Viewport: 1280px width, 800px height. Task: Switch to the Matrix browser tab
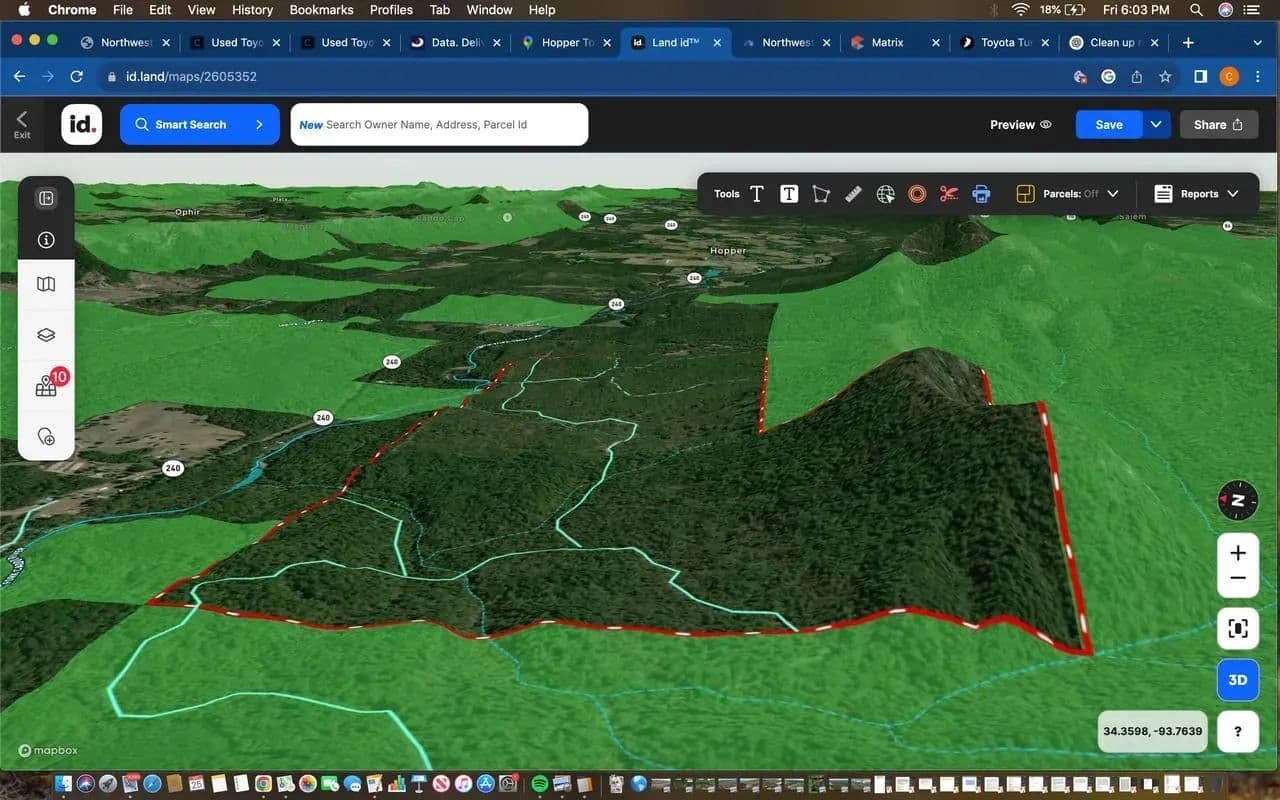886,43
